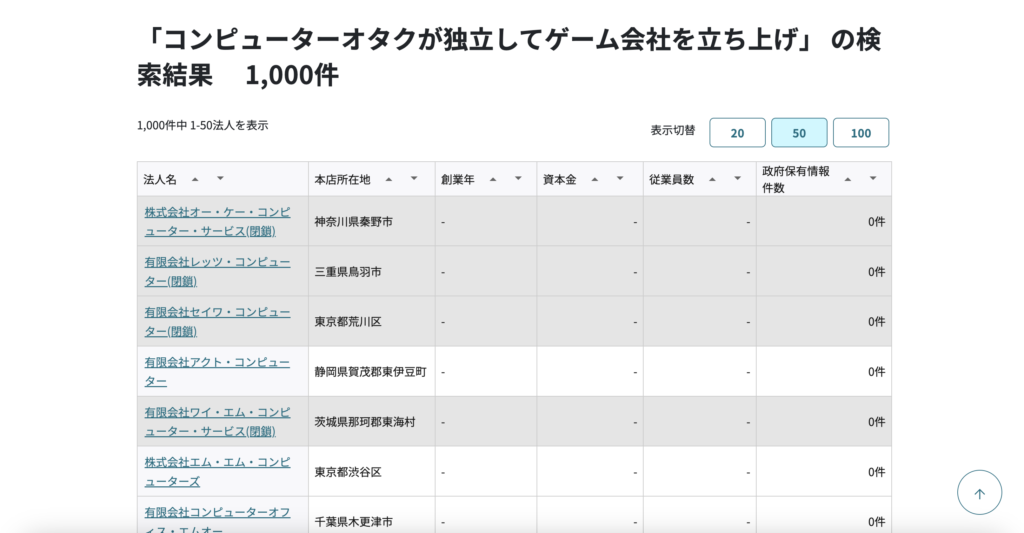Open 株式会社オー・ケー・コンピューター・サービス link
Screen dimensions: 1024x533
click(217, 221)
